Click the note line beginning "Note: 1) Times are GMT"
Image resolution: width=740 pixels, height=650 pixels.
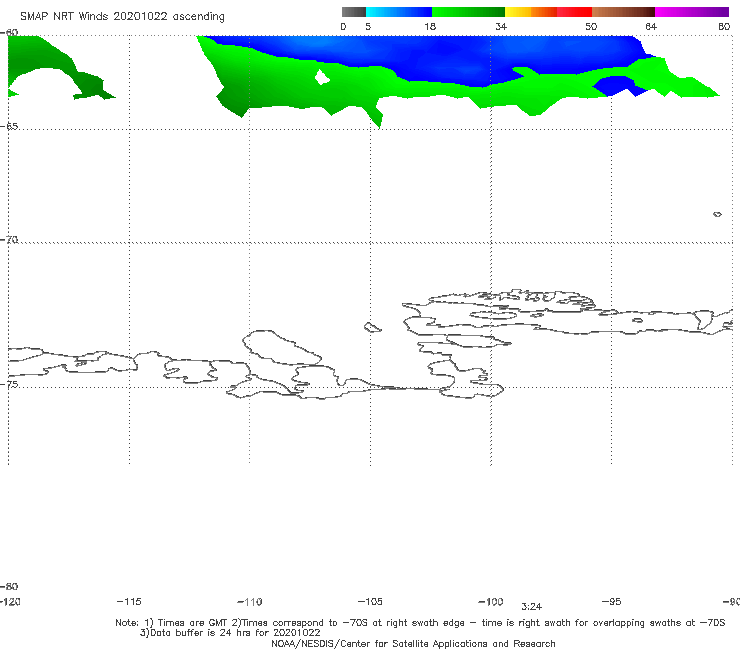pos(420,623)
